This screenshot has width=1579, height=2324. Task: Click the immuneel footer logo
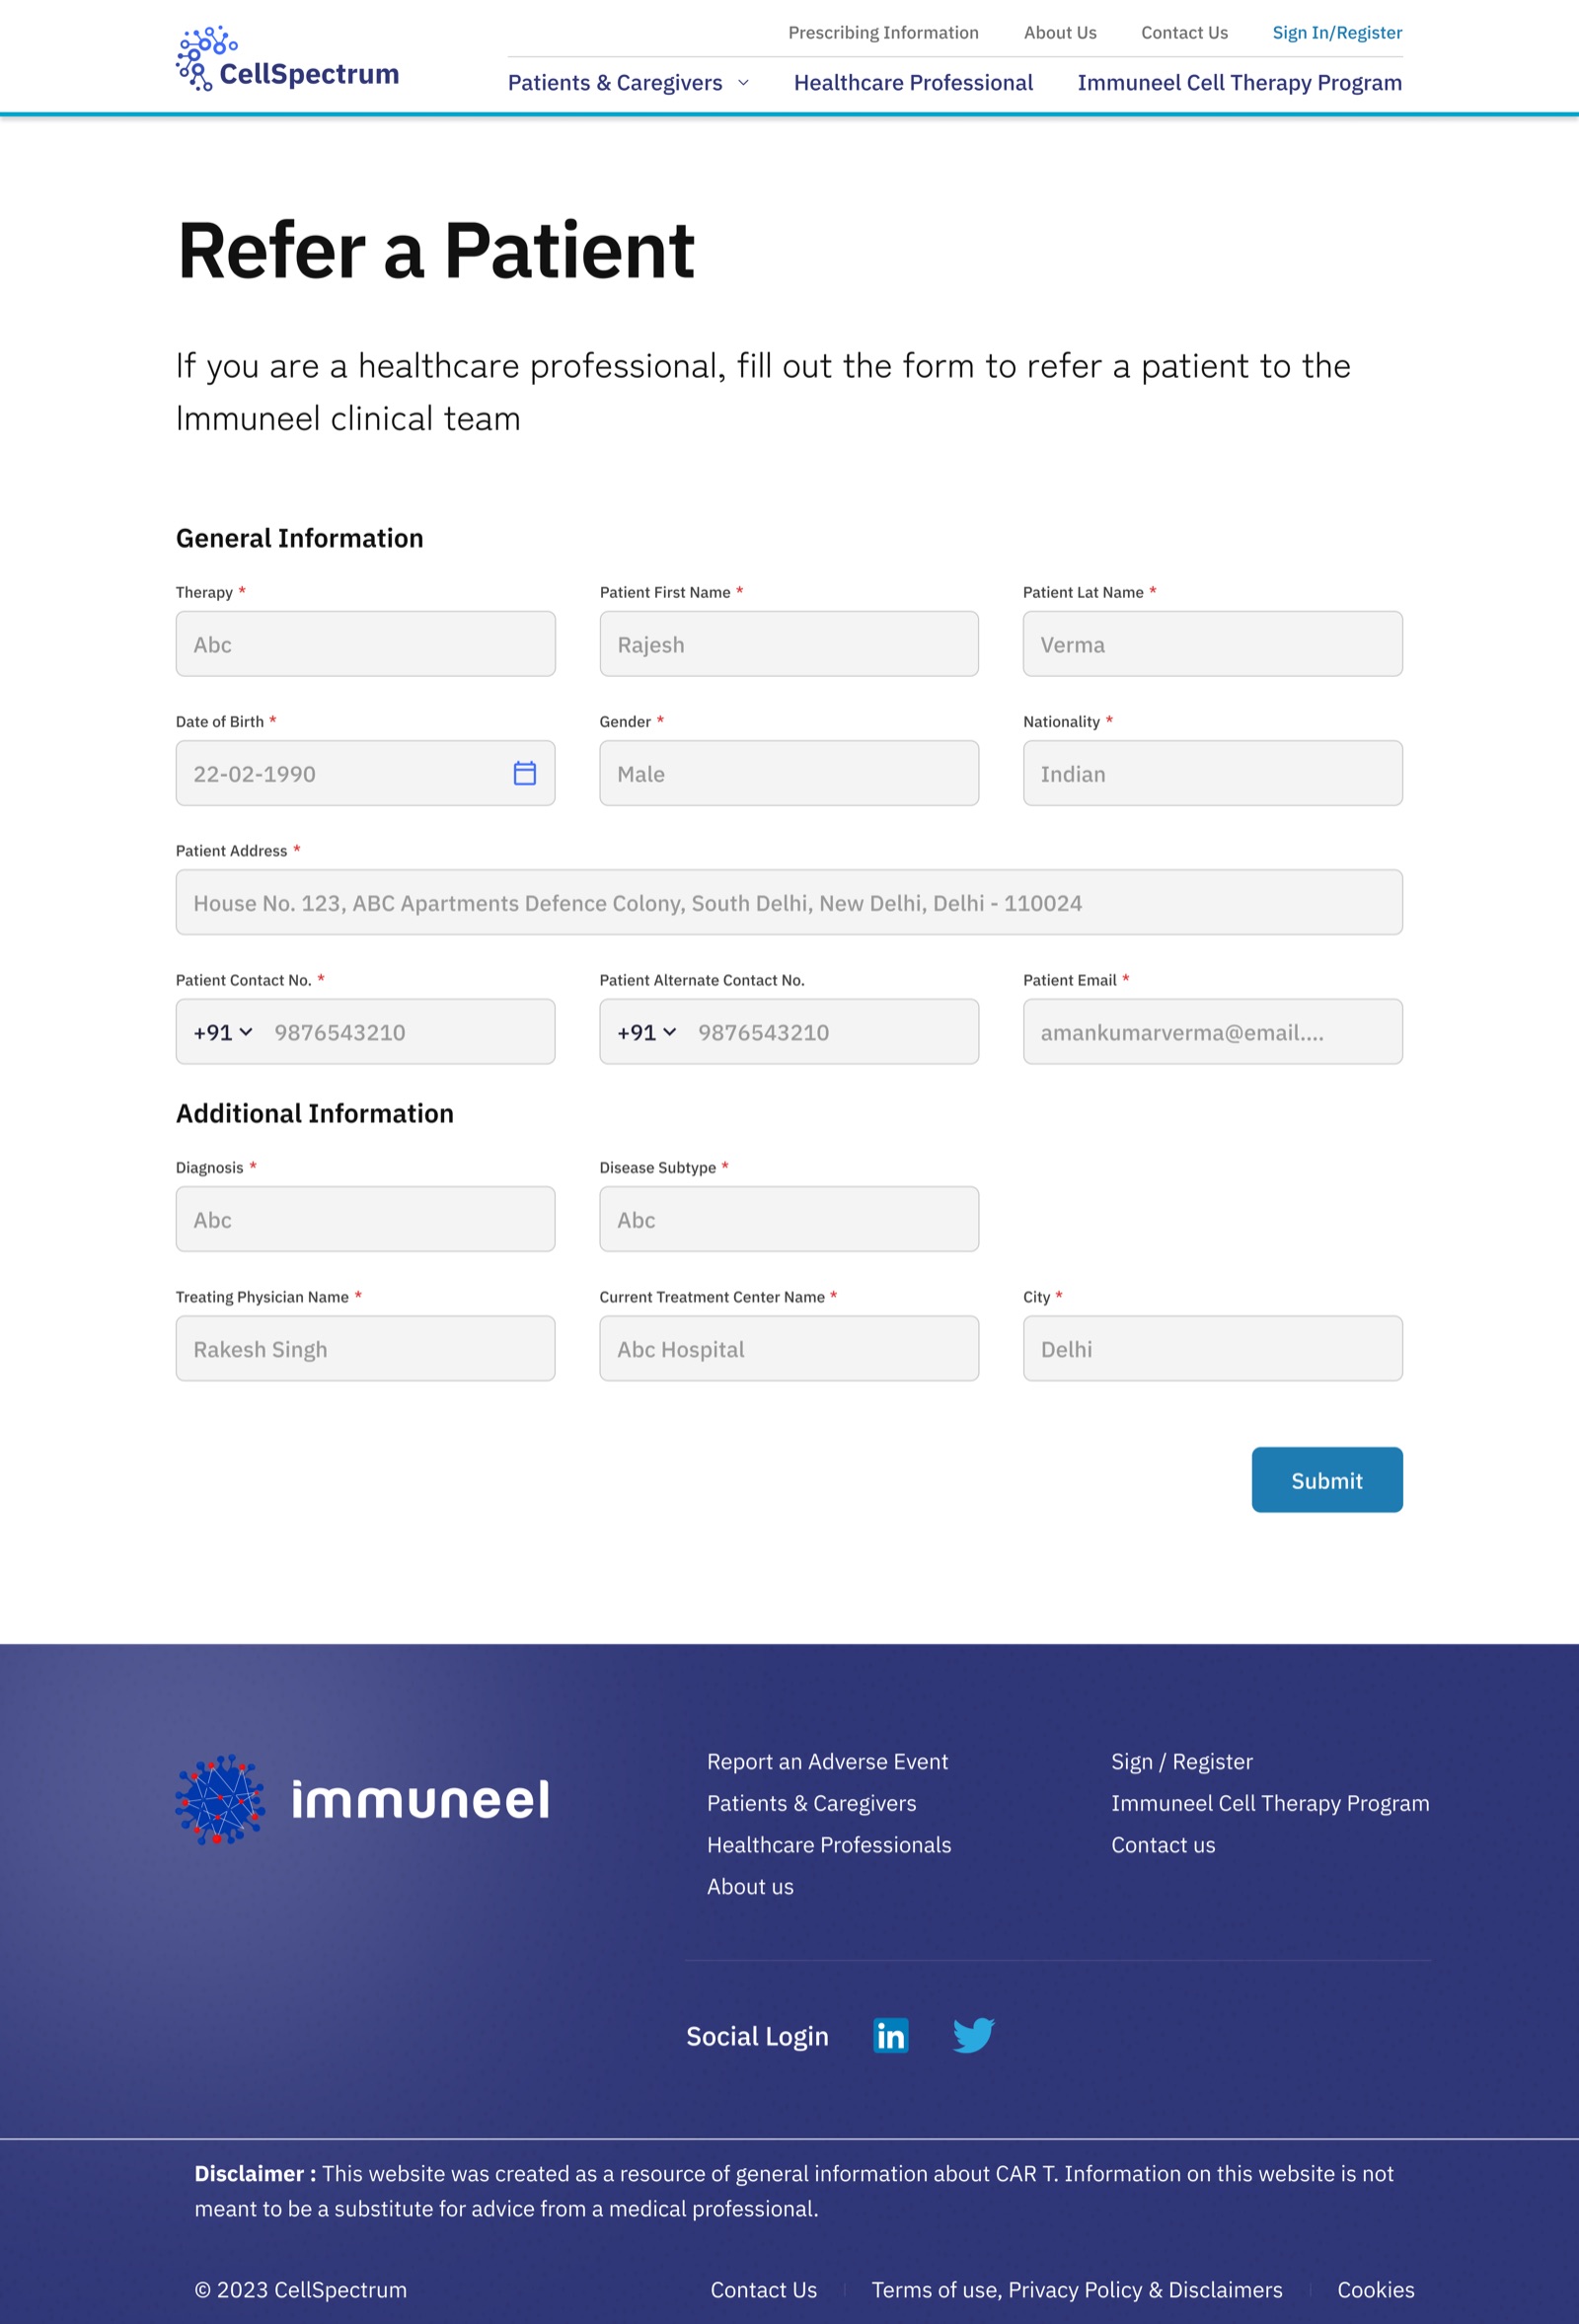tap(362, 1799)
